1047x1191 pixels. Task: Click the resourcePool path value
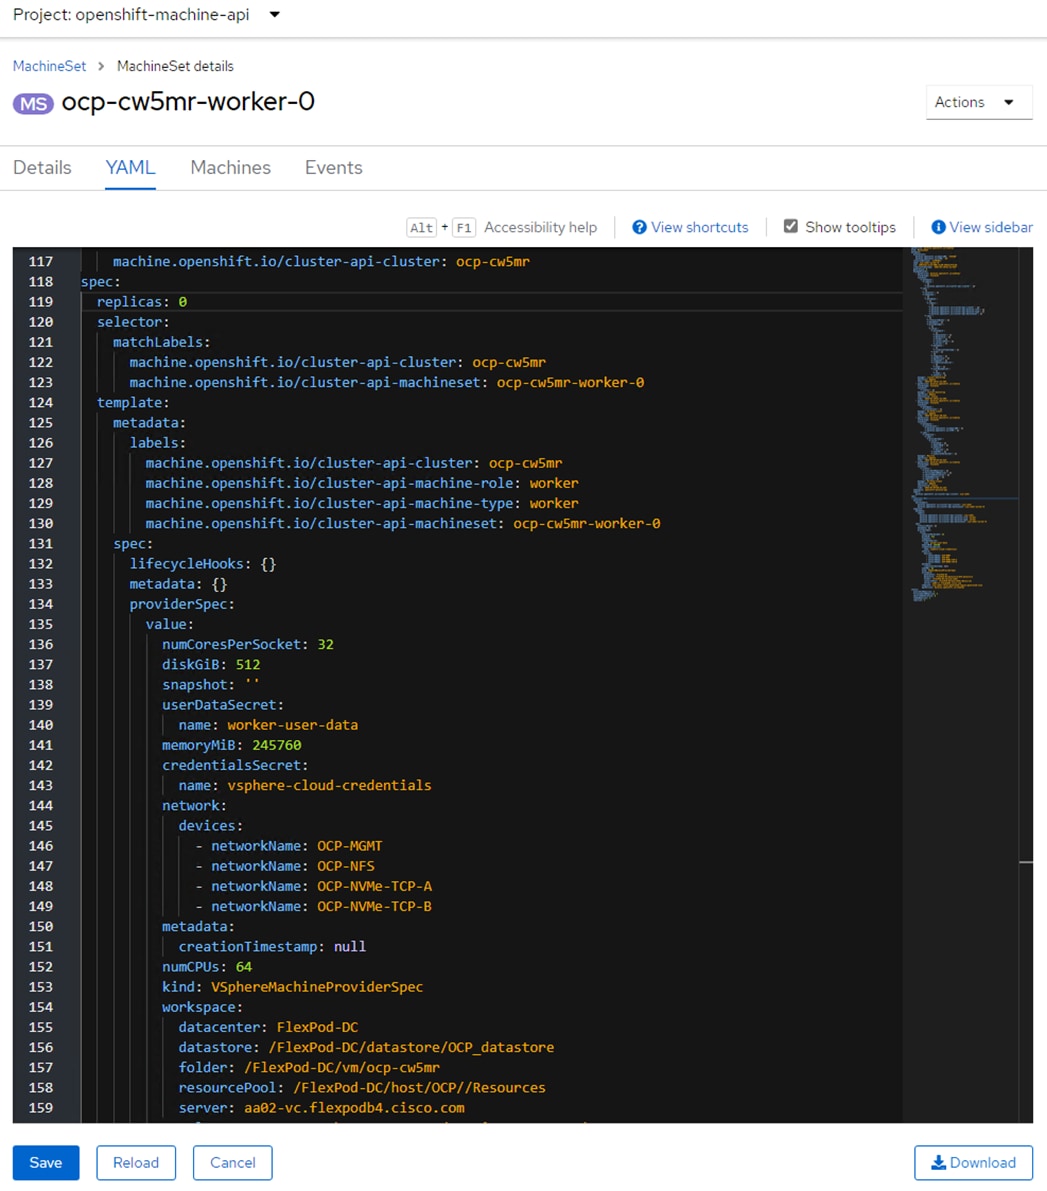click(x=419, y=1088)
